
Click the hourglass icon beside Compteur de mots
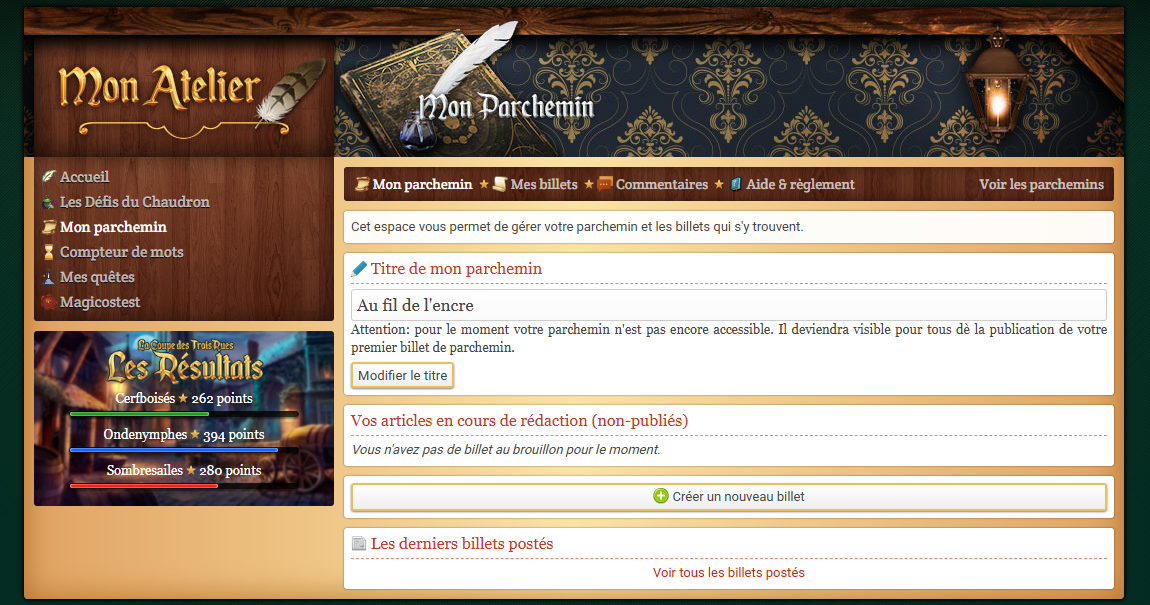click(48, 252)
